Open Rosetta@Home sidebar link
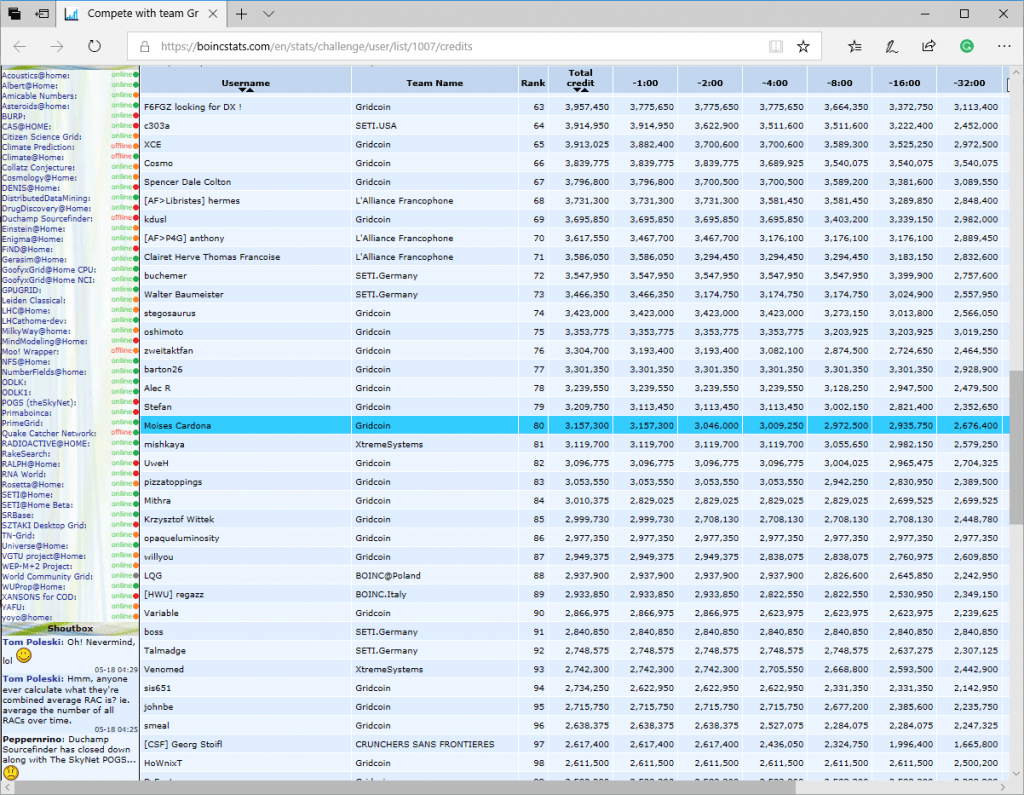 pos(33,485)
